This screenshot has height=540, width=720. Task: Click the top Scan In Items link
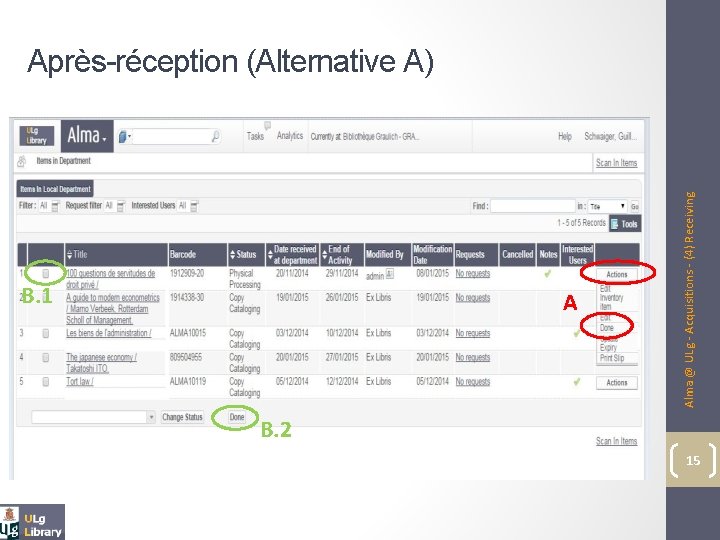[x=616, y=163]
